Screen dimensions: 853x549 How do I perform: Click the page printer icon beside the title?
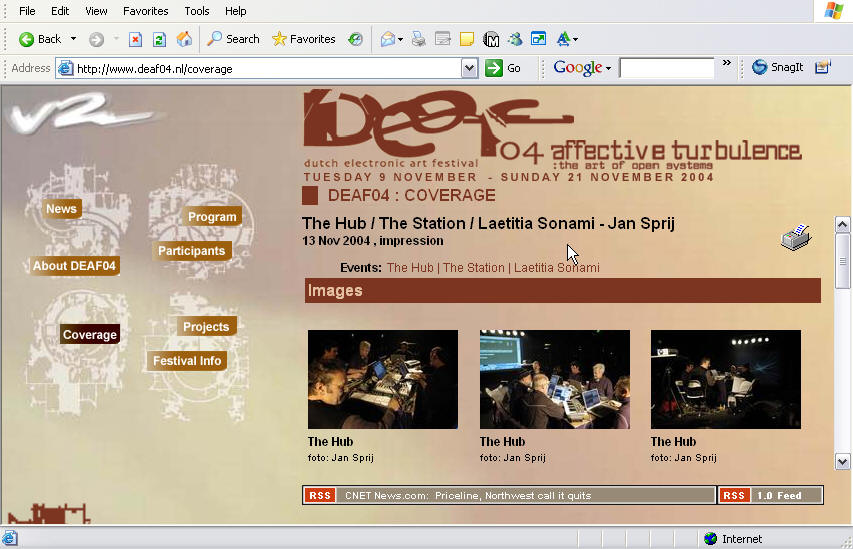point(796,237)
